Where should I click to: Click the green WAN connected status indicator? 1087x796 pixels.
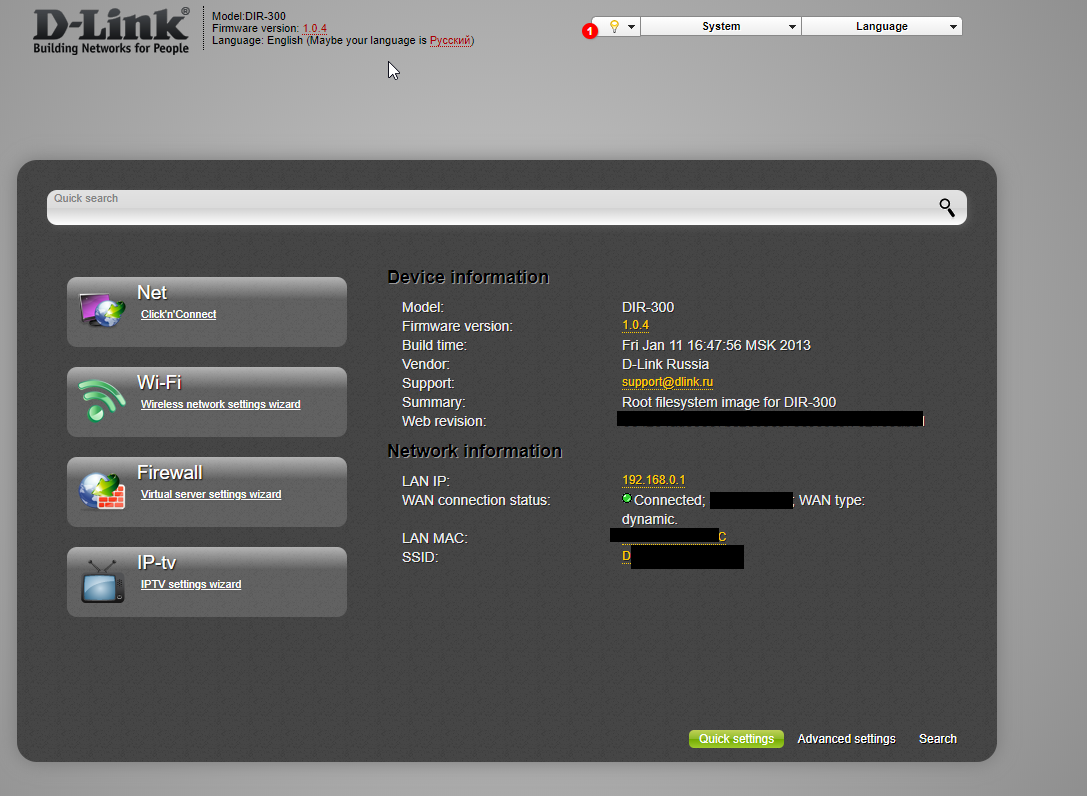pos(627,499)
